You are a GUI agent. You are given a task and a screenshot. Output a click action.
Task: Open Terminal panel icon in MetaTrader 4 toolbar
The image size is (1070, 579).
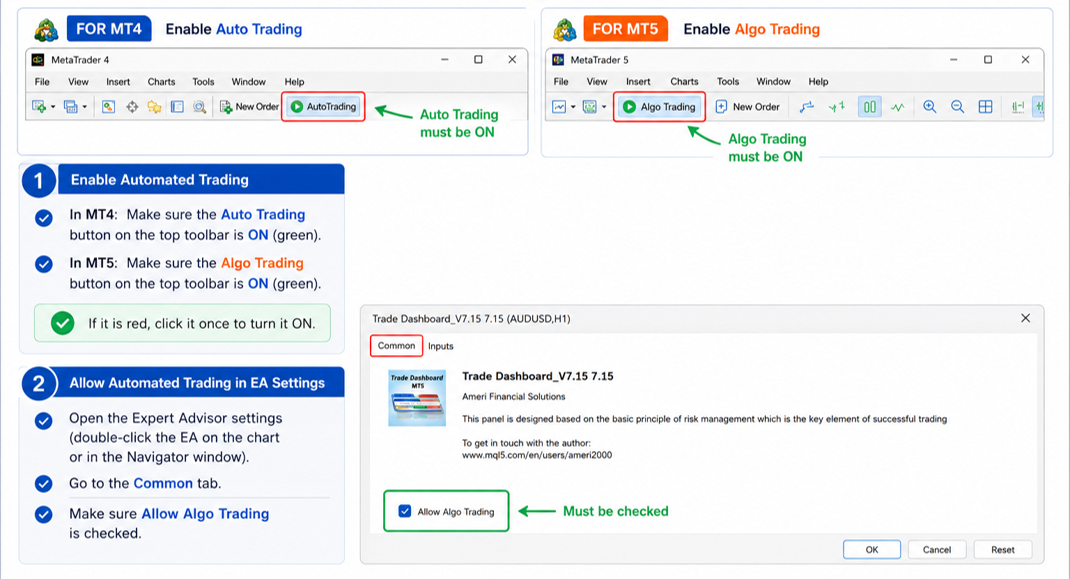click(x=177, y=107)
